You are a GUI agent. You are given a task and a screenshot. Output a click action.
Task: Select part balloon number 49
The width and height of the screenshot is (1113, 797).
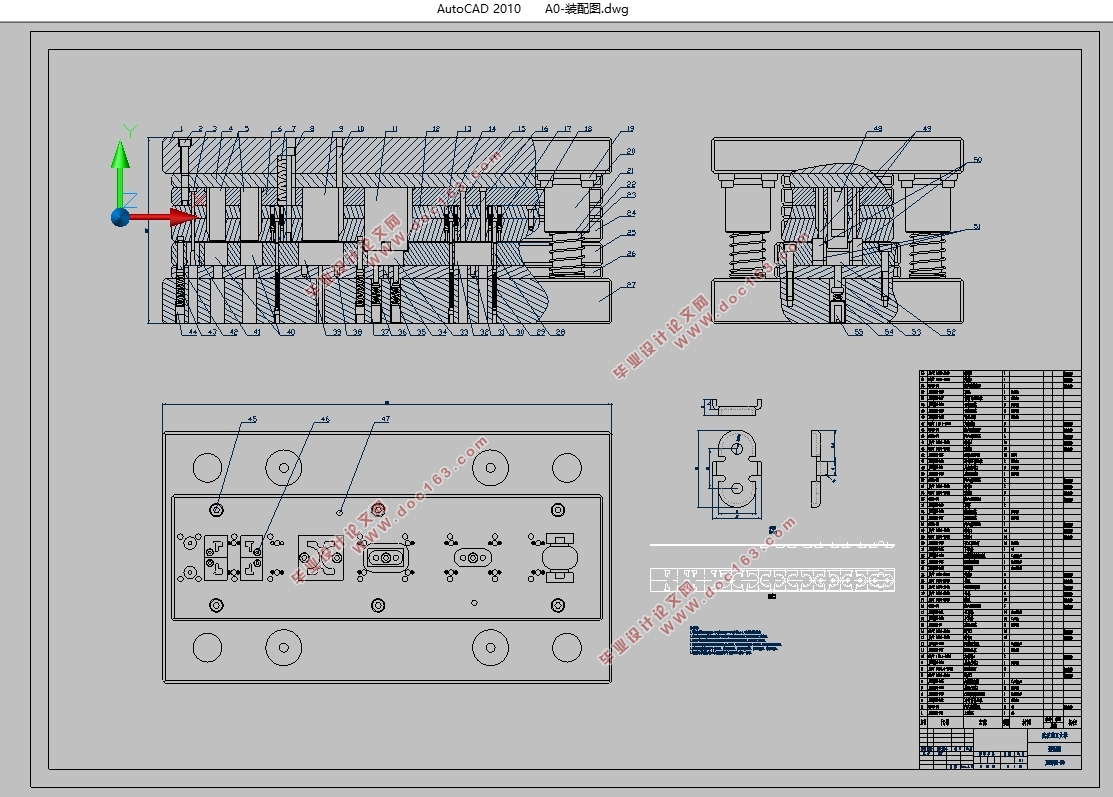tap(927, 129)
